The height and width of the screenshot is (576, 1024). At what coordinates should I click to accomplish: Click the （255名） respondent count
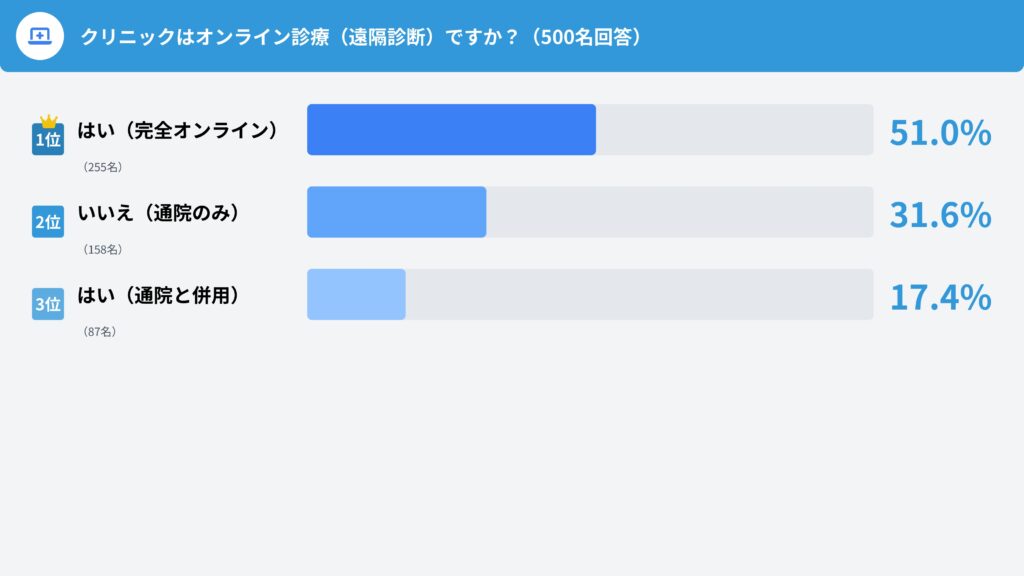tap(102, 168)
